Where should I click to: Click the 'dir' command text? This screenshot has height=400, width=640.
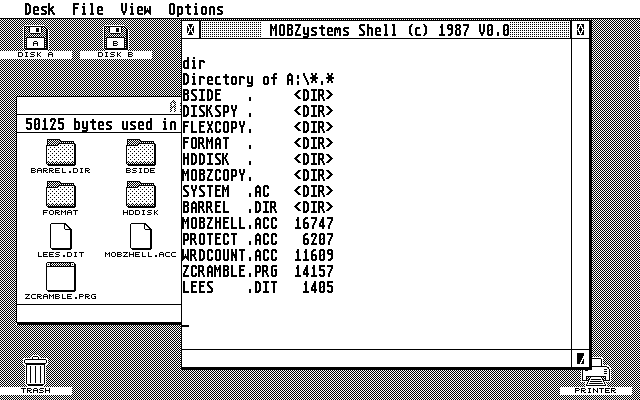(x=194, y=63)
